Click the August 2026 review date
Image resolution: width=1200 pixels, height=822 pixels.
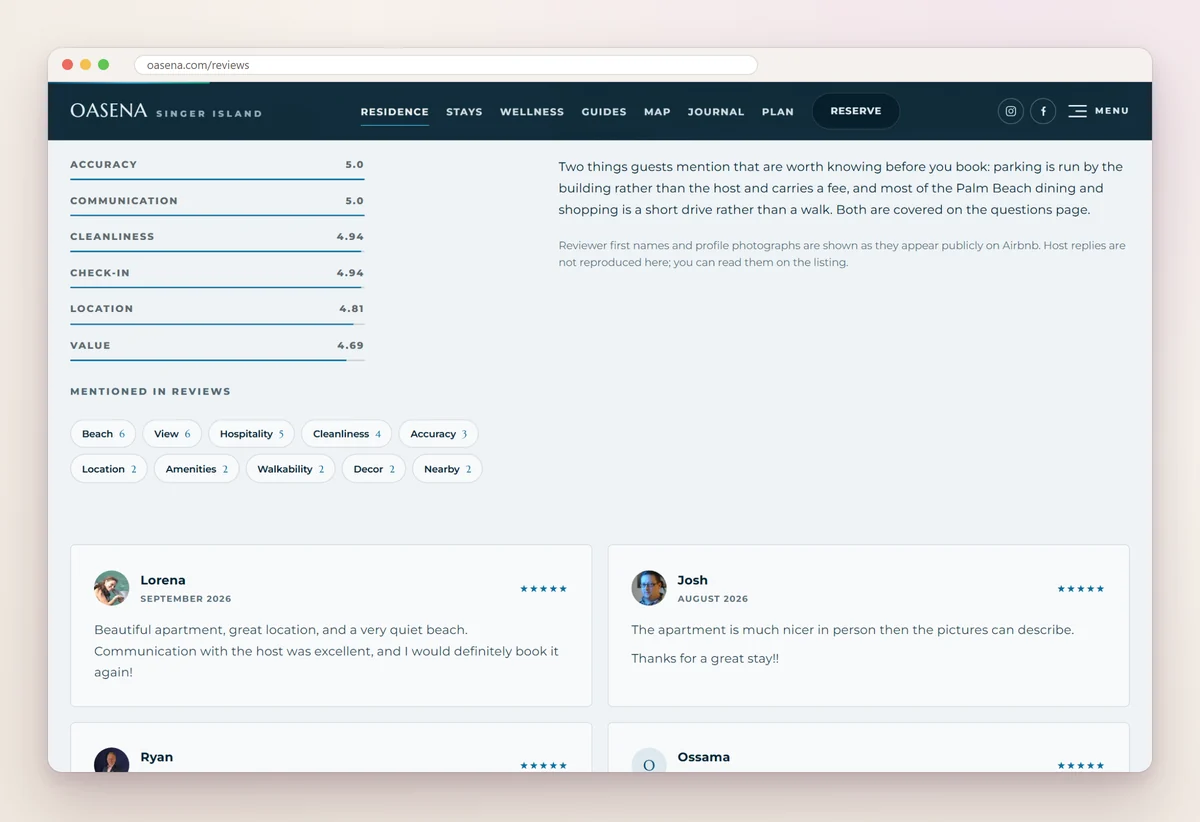[713, 599]
